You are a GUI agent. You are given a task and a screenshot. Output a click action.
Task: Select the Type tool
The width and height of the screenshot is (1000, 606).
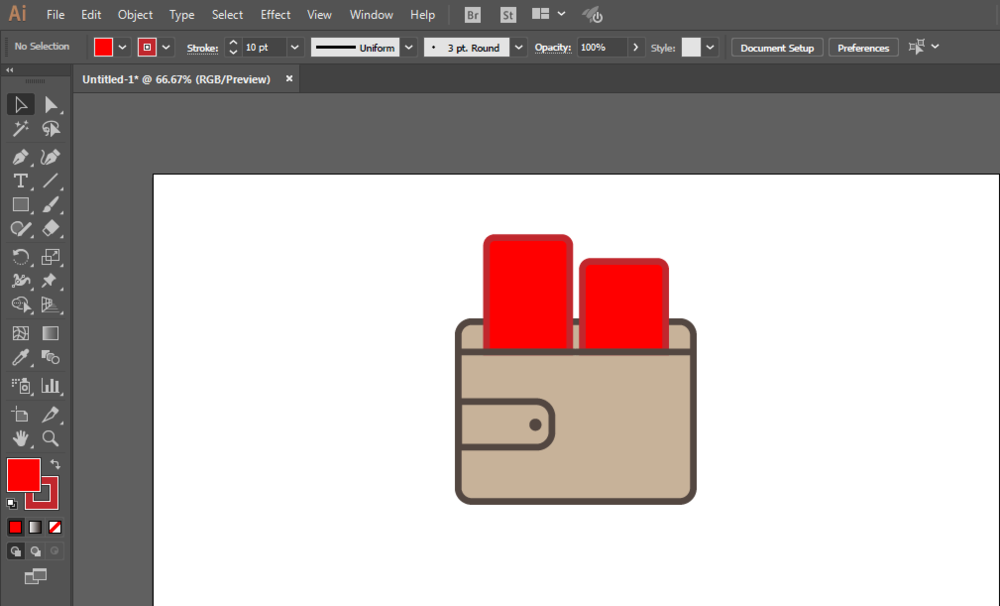click(20, 181)
